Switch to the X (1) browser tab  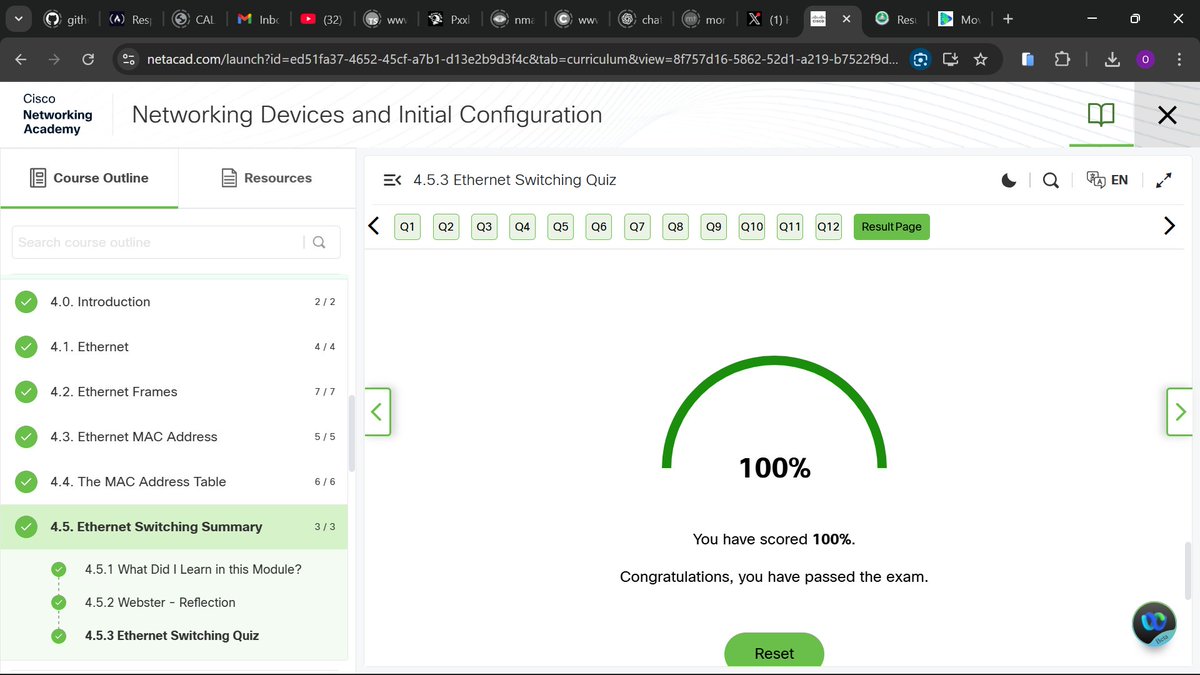click(768, 19)
